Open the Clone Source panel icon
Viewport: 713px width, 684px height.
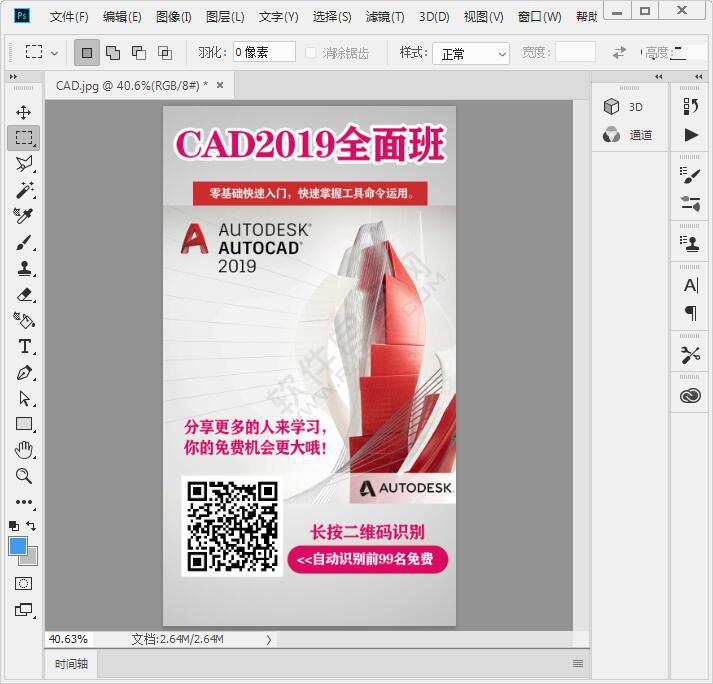coord(690,244)
